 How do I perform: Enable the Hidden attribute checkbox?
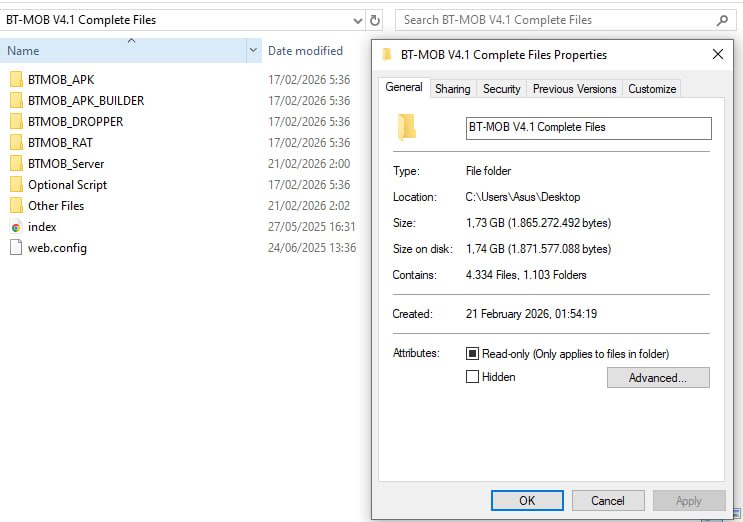(473, 377)
